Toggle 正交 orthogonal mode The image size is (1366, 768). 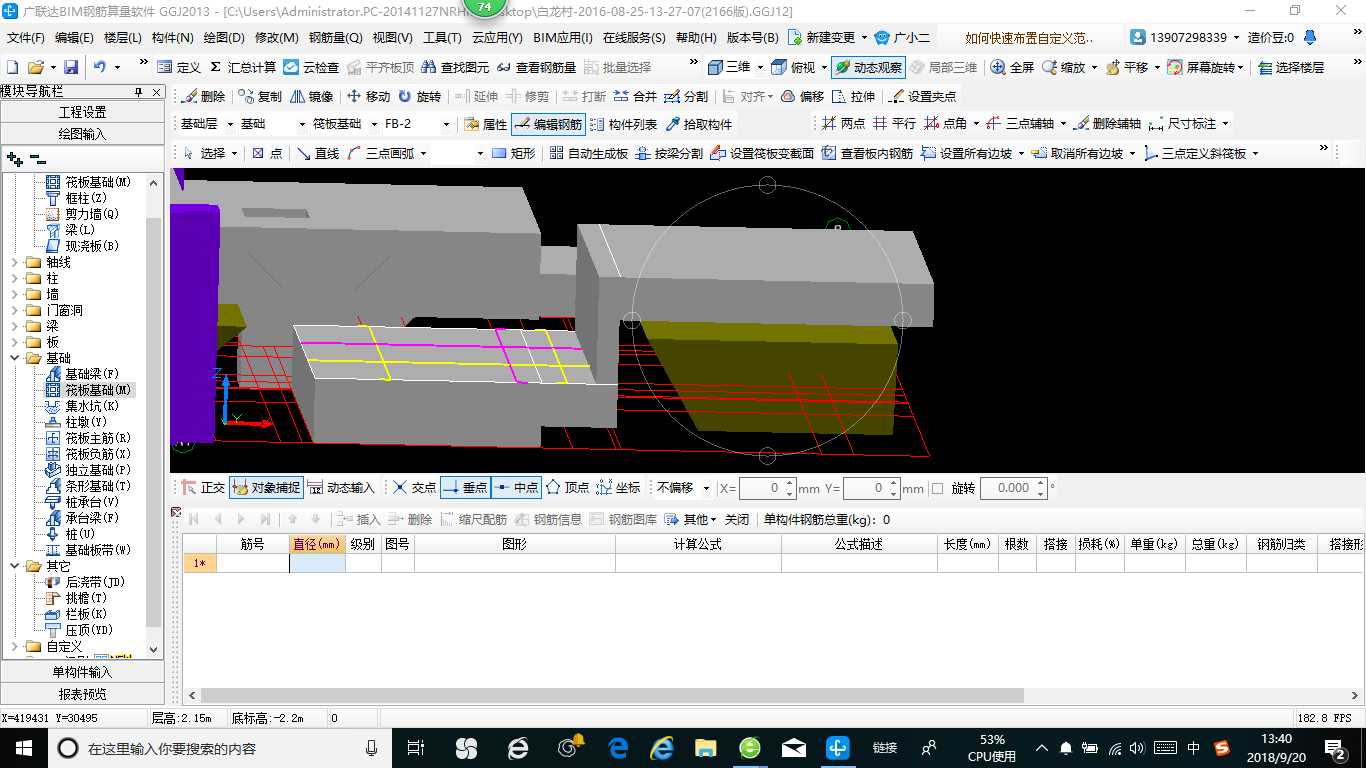[203, 488]
